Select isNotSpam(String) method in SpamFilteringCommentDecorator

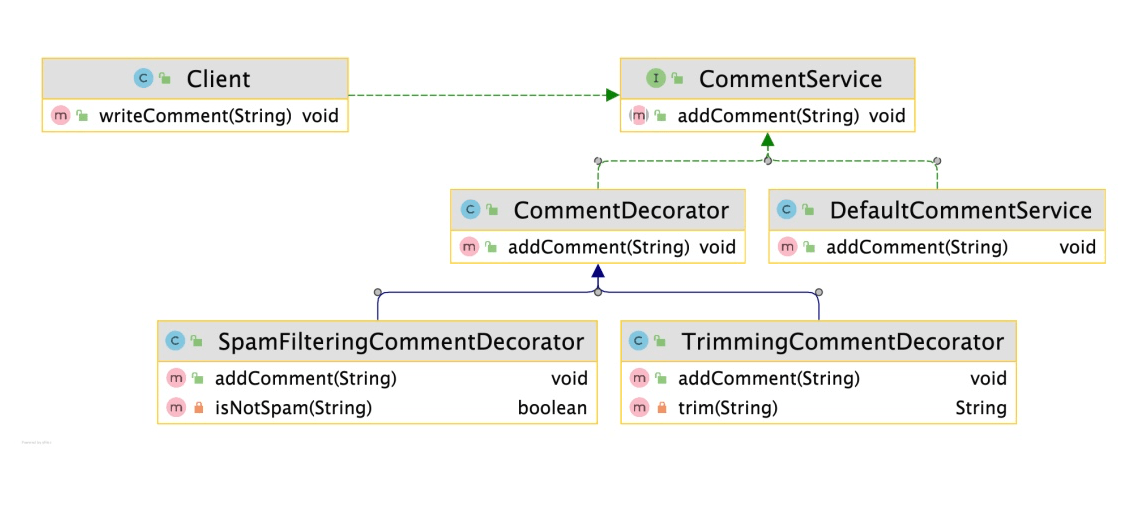click(x=293, y=408)
